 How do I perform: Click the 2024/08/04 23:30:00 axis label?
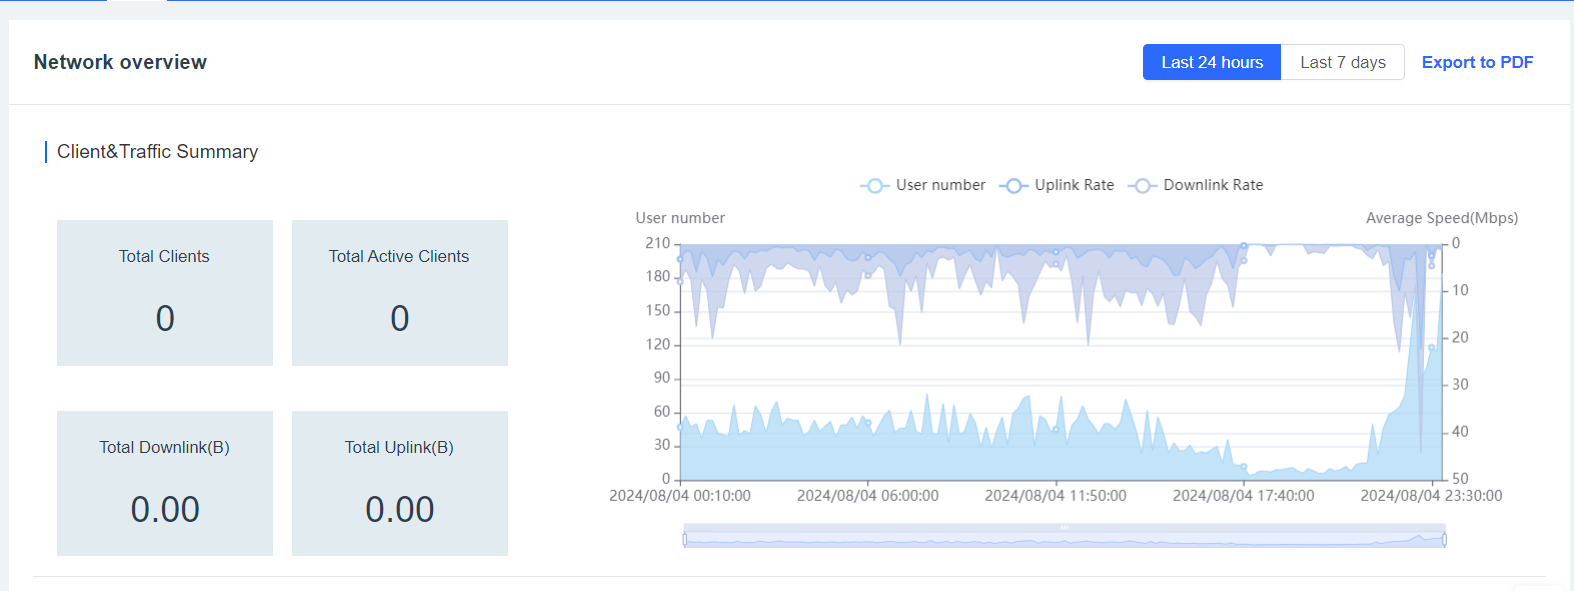point(1431,496)
